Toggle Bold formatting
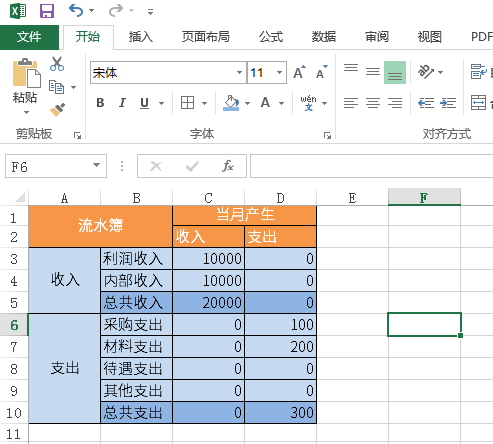Screen dimensions: 493x444 click(100, 103)
